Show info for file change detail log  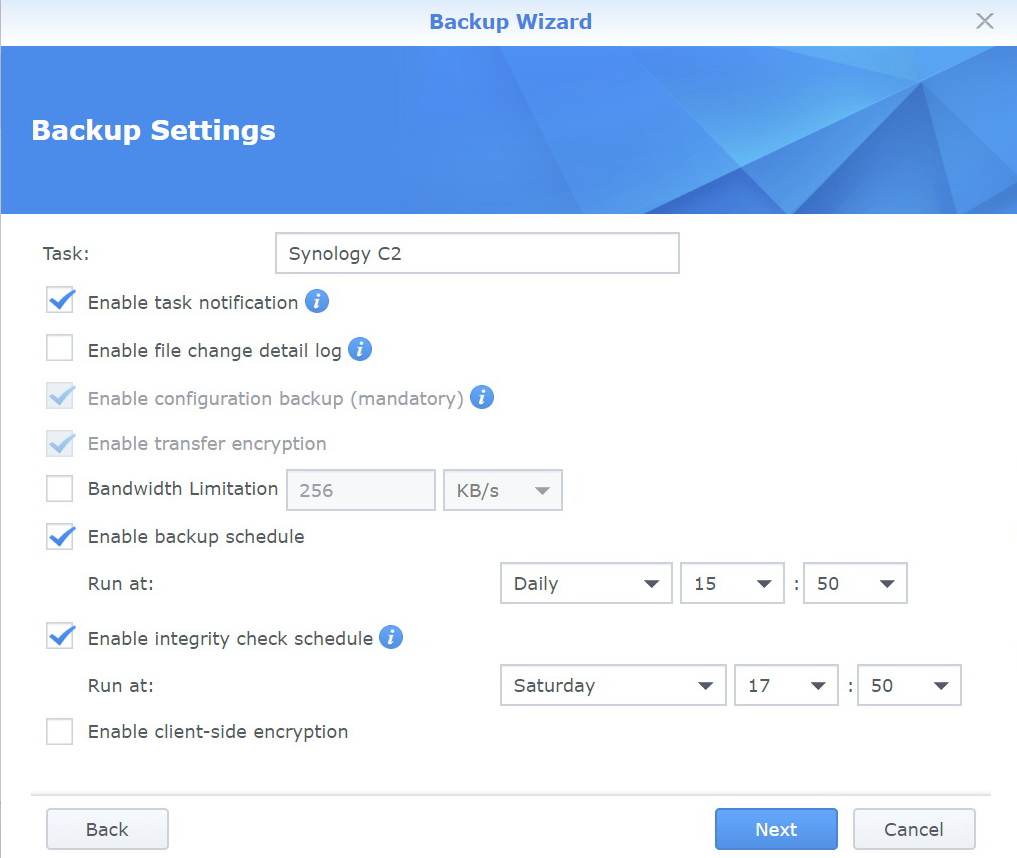360,349
